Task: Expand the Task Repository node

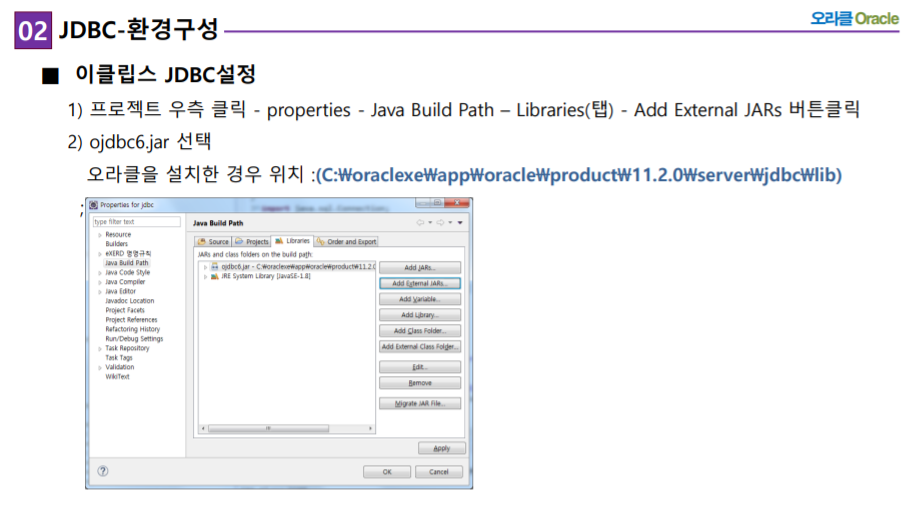Action: pyautogui.click(x=100, y=348)
